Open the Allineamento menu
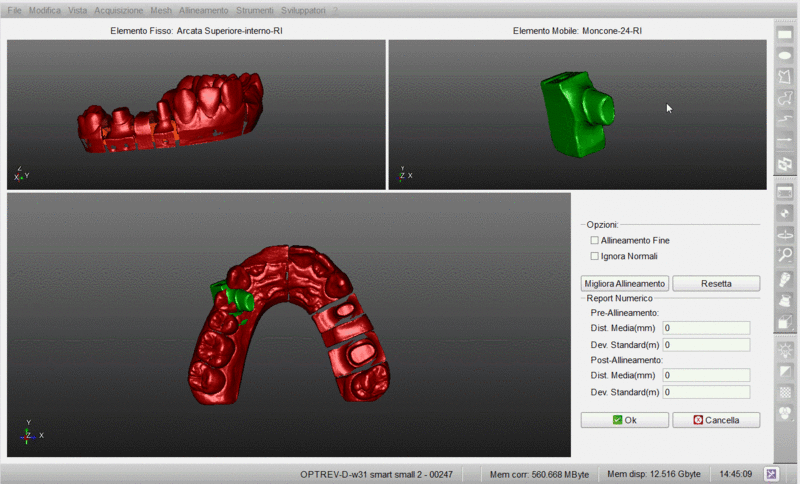The height and width of the screenshot is (484, 800). pos(203,10)
